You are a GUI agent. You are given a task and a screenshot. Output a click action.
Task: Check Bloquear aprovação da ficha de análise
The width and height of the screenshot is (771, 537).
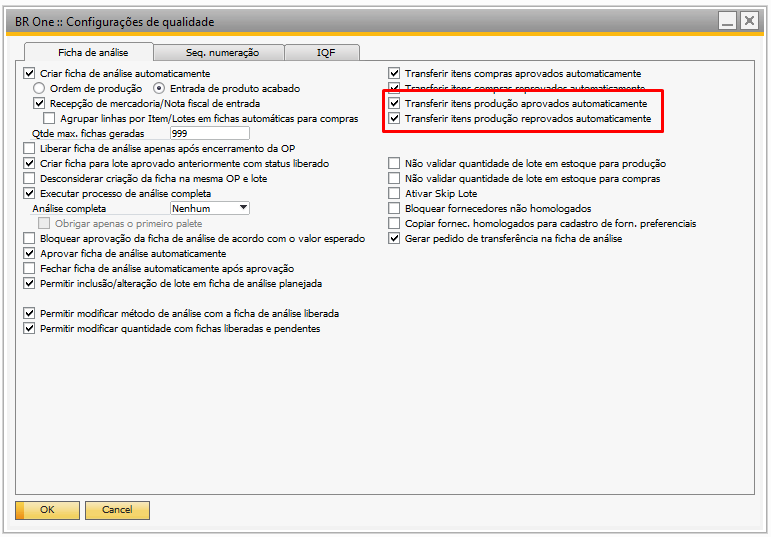30,239
